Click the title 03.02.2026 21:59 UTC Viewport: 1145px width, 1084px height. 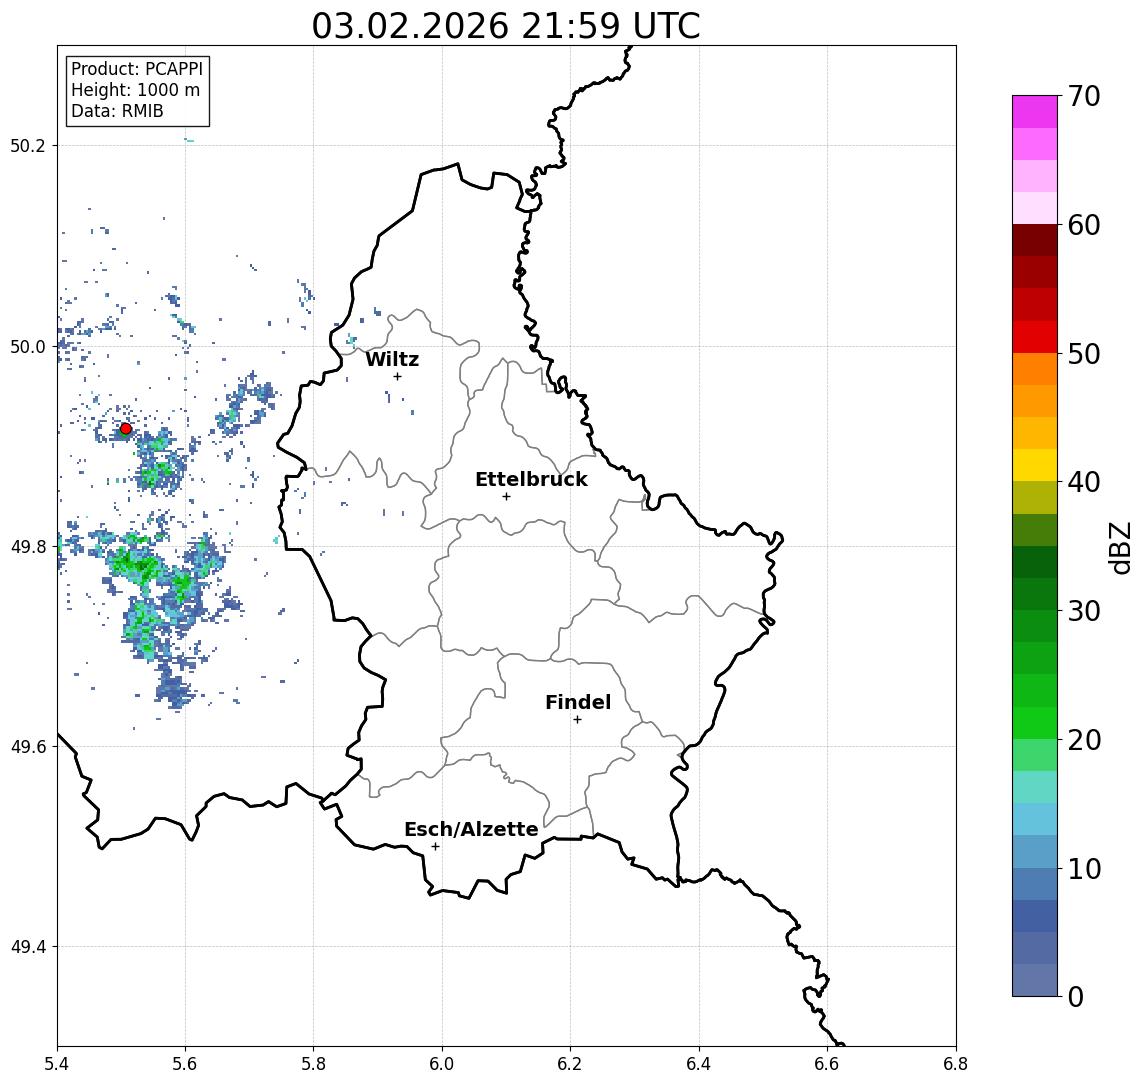[506, 26]
